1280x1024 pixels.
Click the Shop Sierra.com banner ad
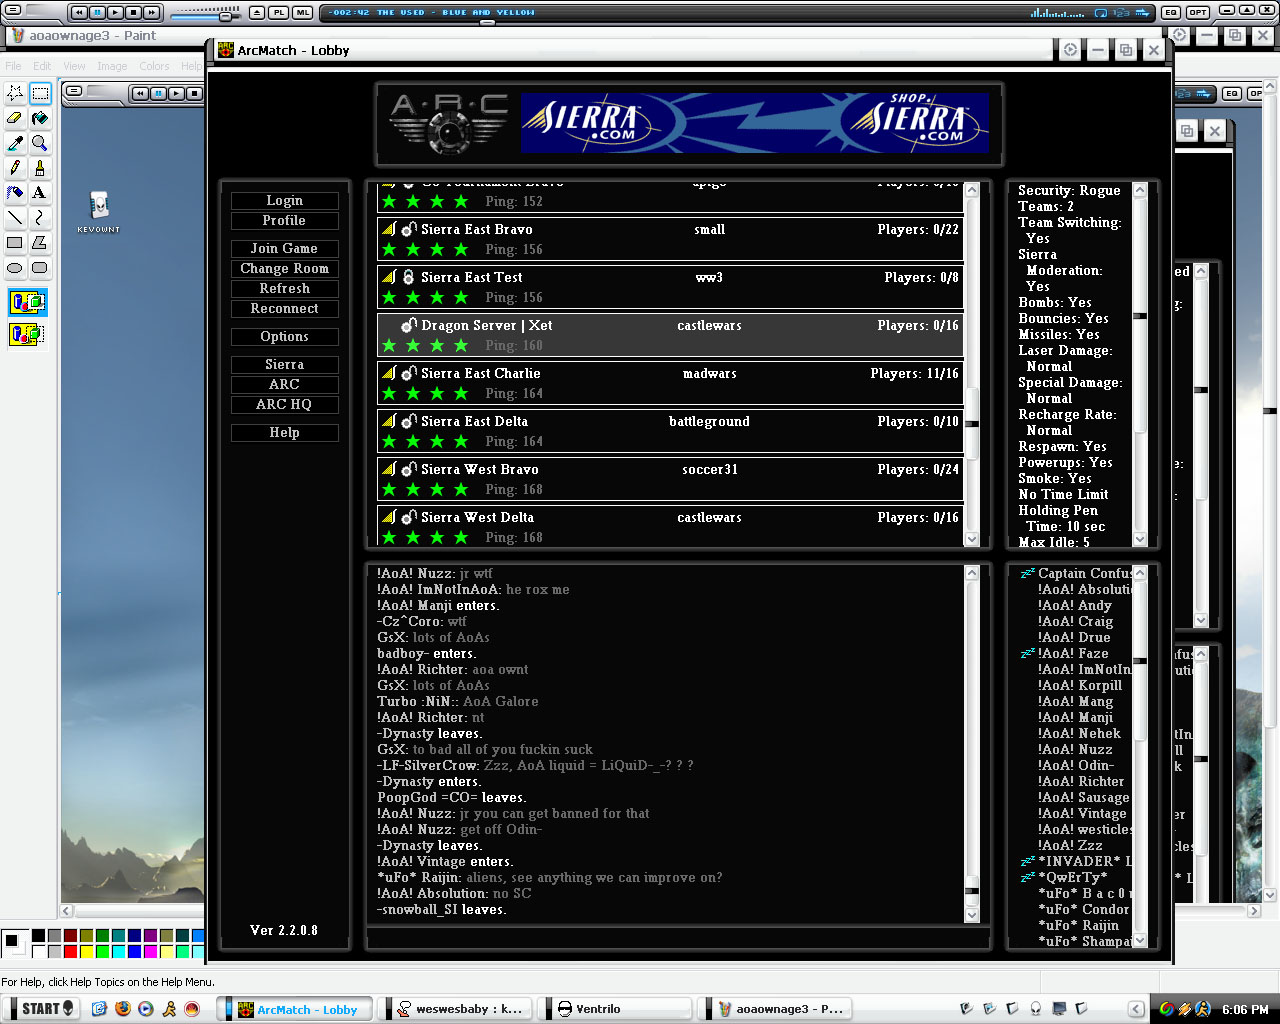click(755, 124)
